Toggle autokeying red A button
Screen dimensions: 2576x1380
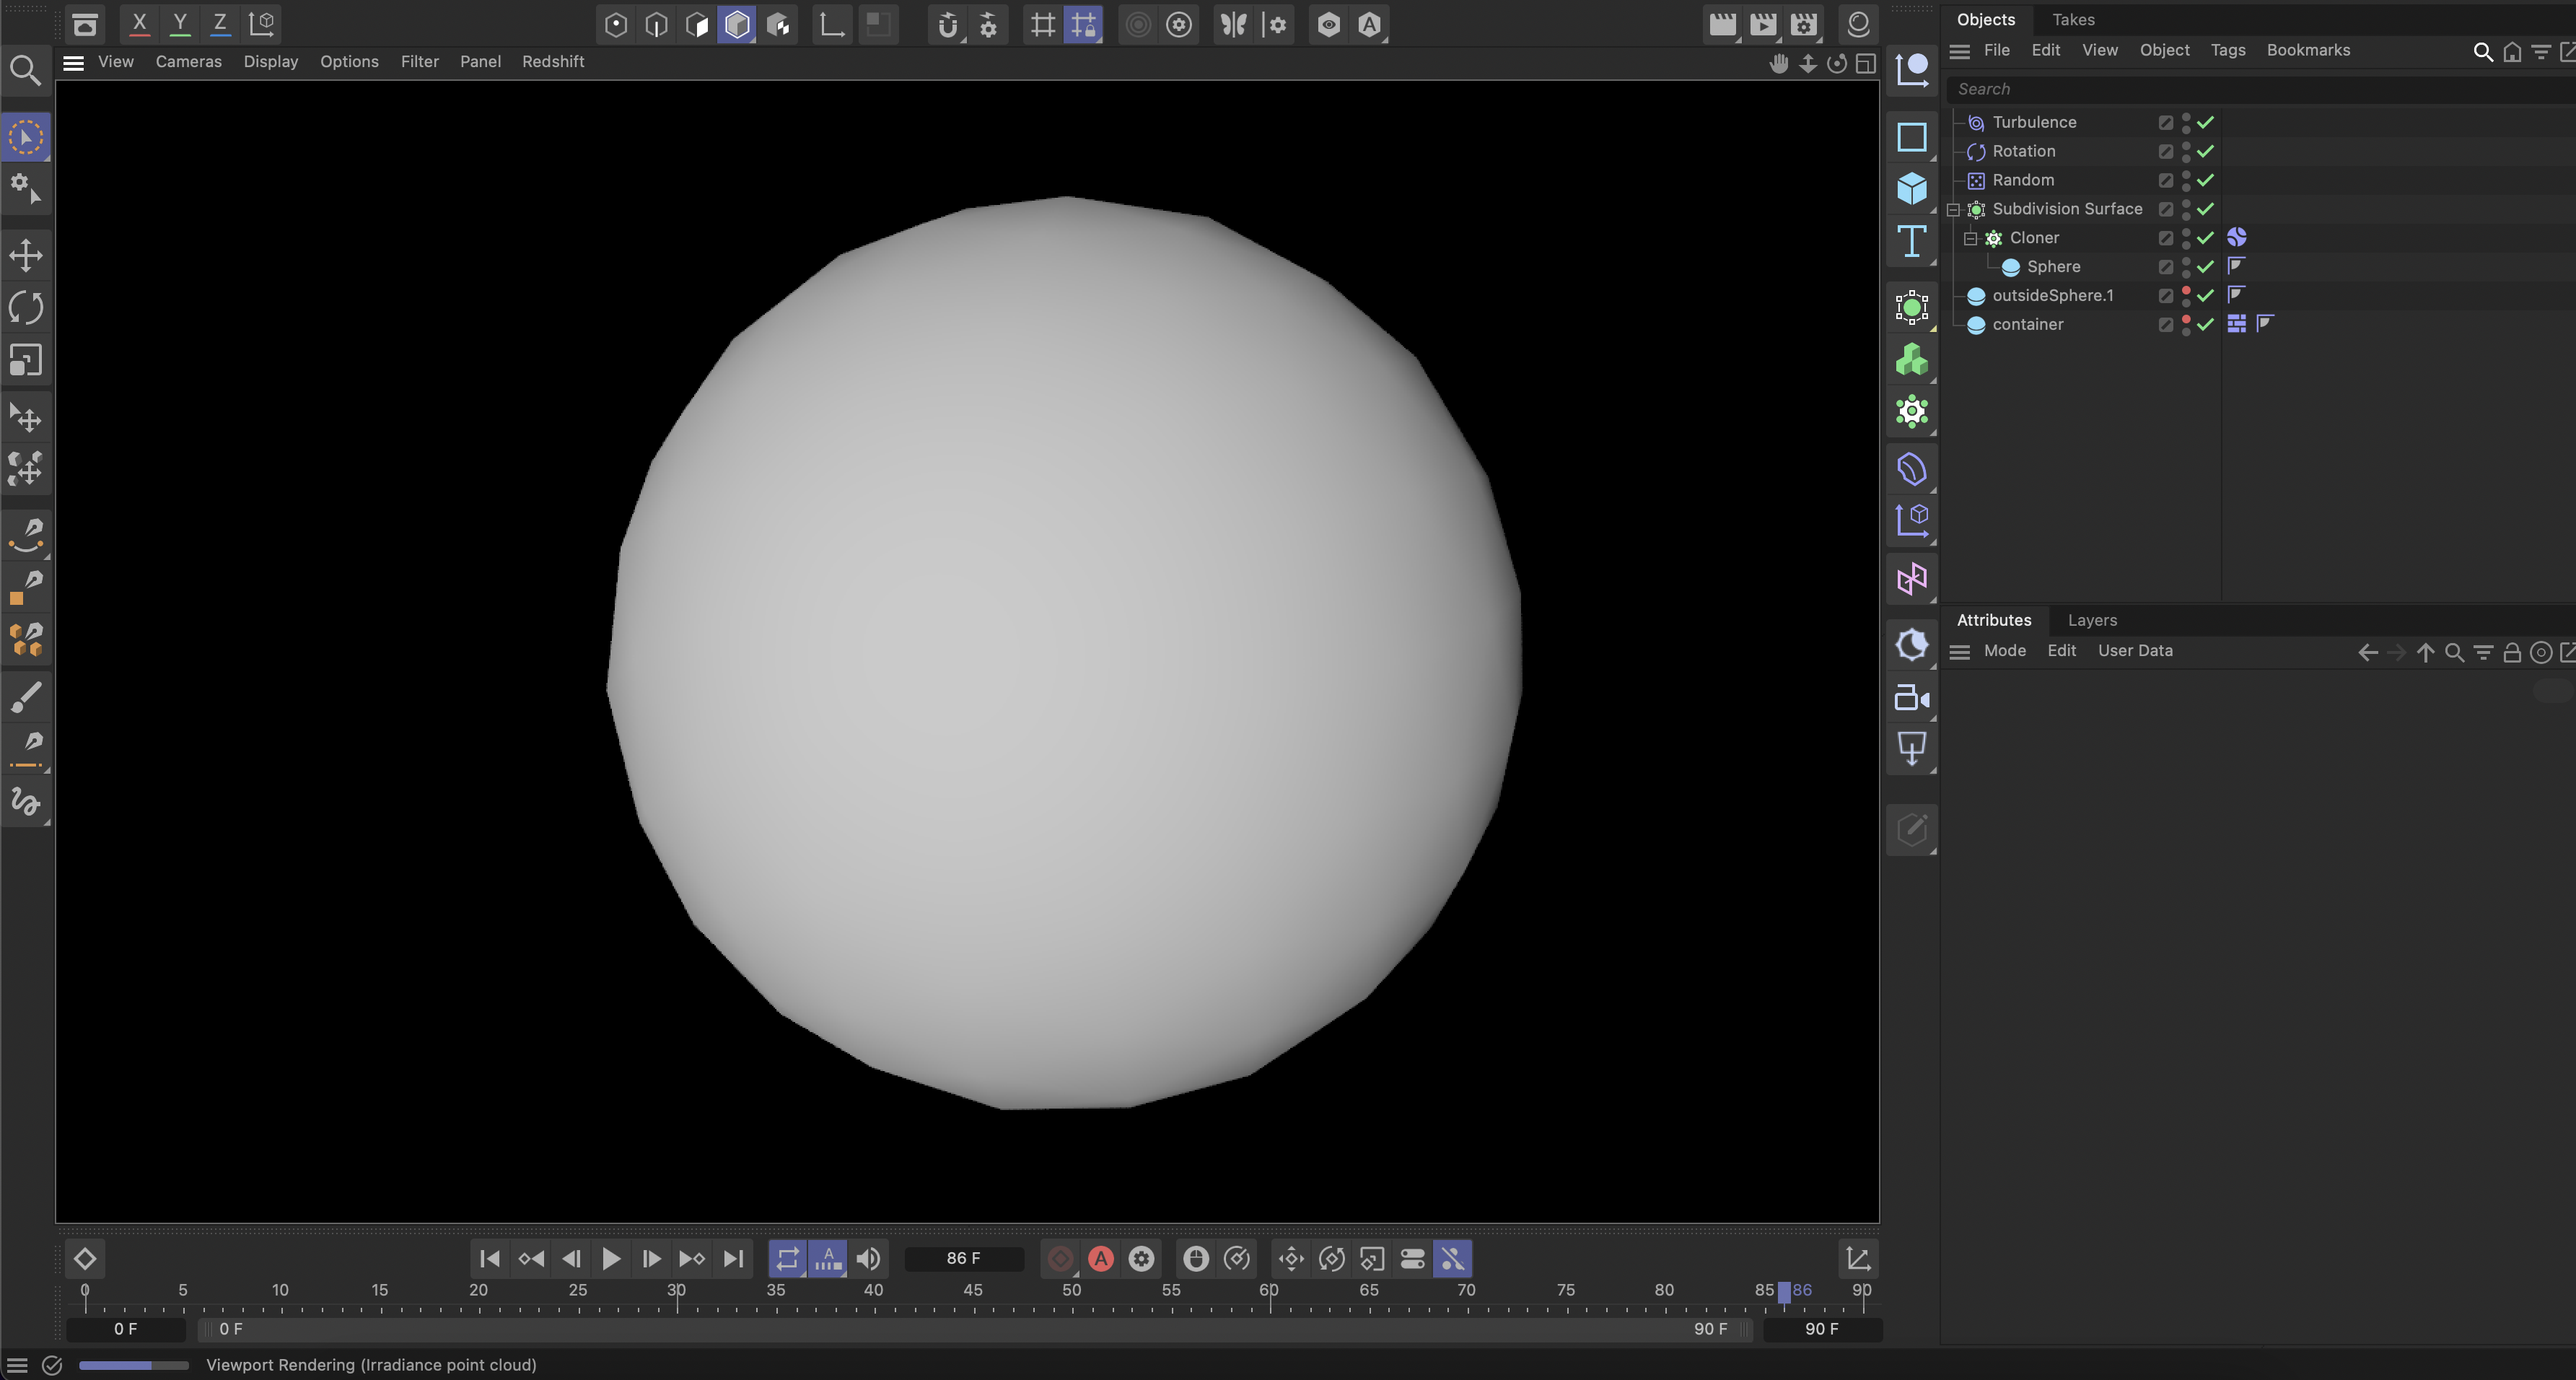1100,1258
